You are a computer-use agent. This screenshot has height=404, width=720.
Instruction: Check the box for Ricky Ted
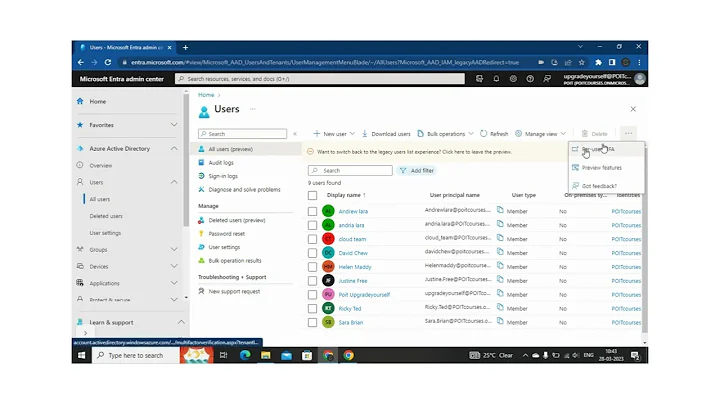pyautogui.click(x=312, y=309)
